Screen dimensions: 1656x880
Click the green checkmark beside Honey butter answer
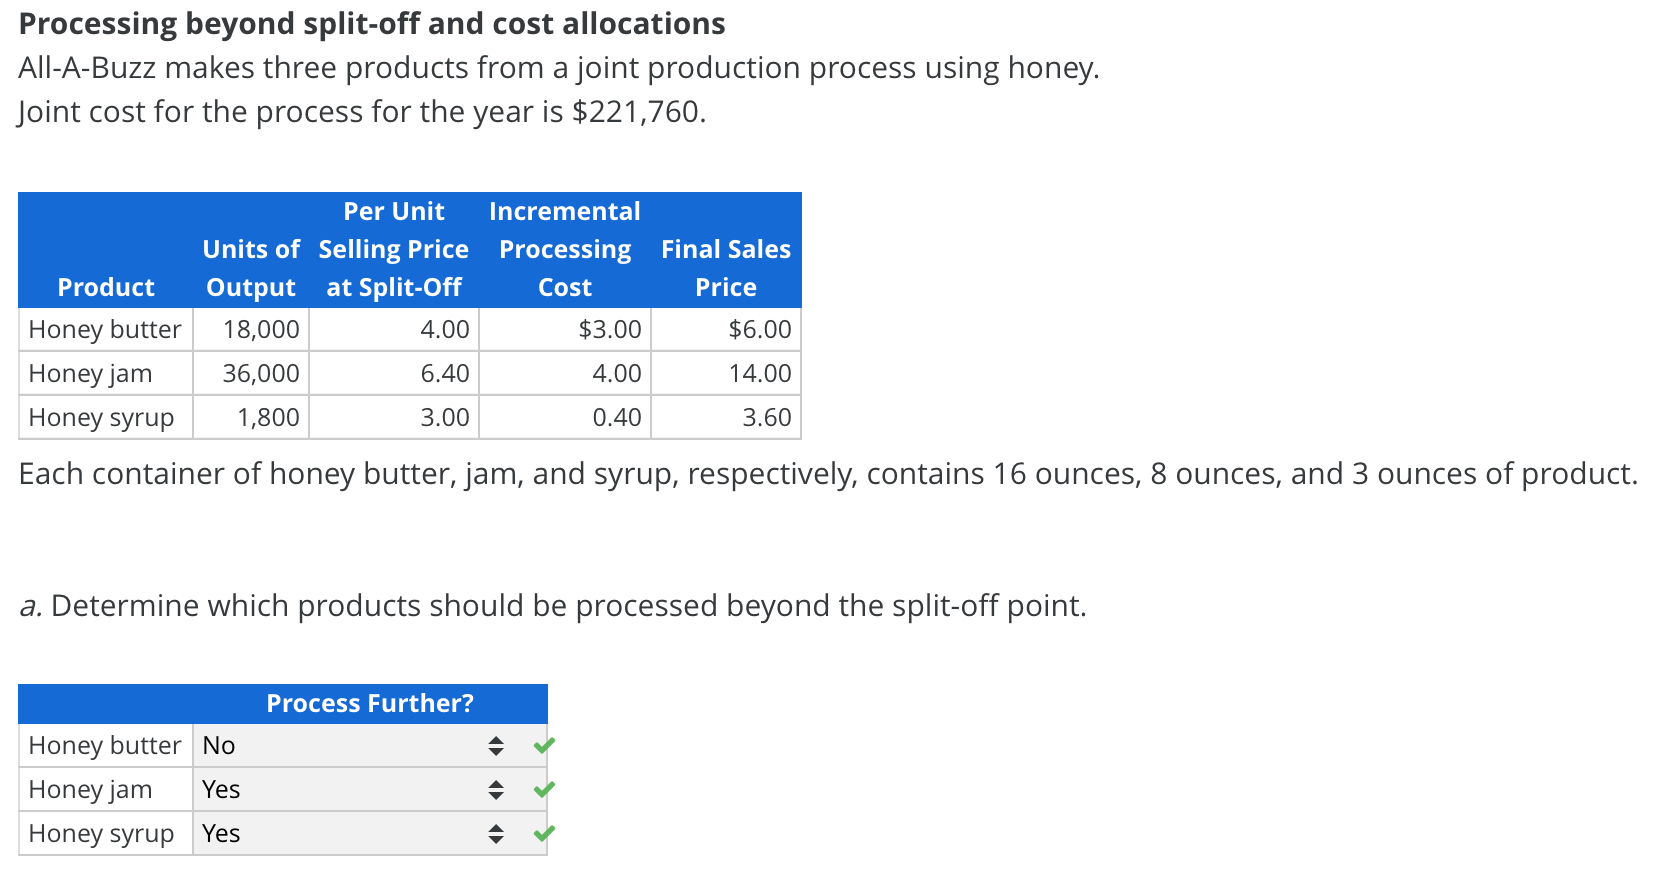pos(543,745)
